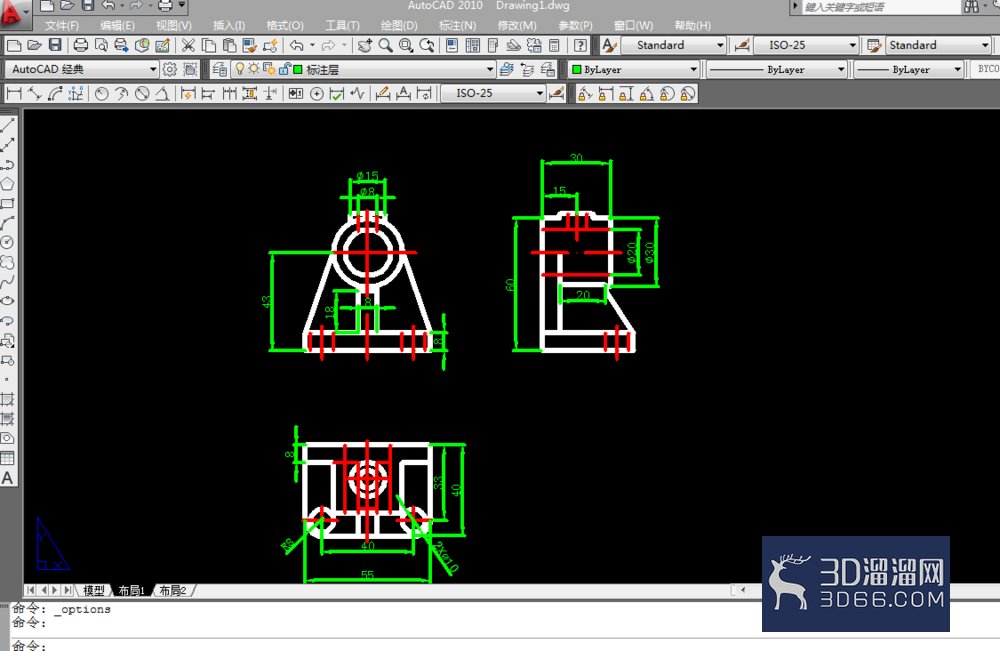The height and width of the screenshot is (651, 1000).
Task: Click the Tolerance dimension tool
Action: point(296,94)
